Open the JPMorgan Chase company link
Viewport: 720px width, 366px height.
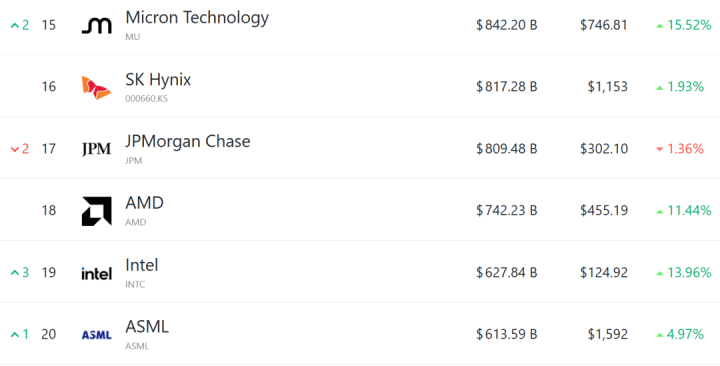click(188, 141)
